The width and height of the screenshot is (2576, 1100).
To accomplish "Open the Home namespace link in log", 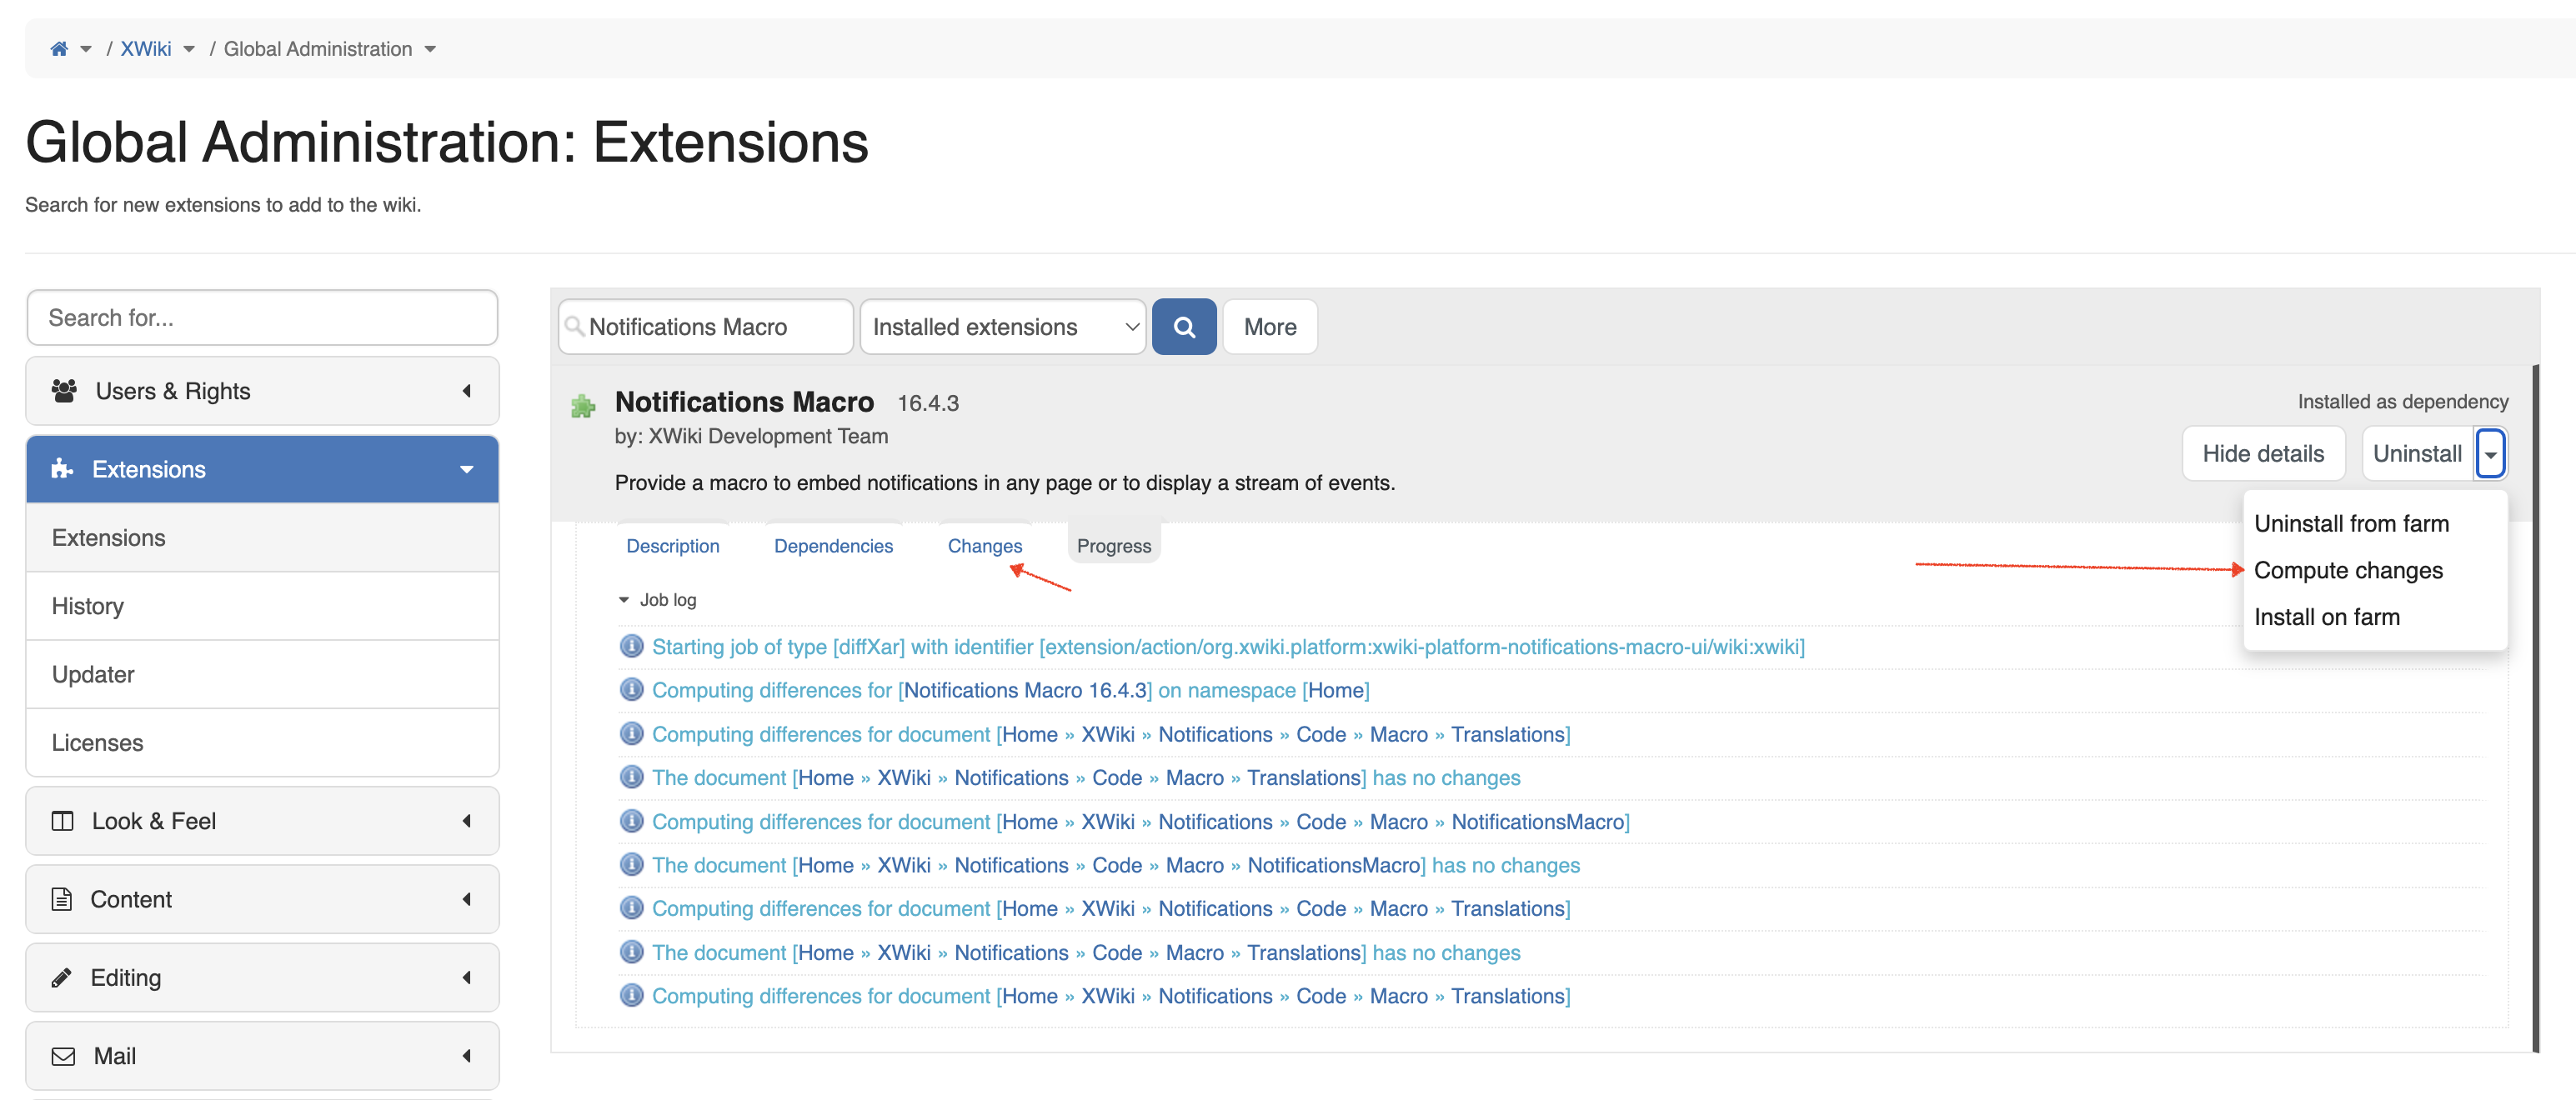I will click(1335, 690).
